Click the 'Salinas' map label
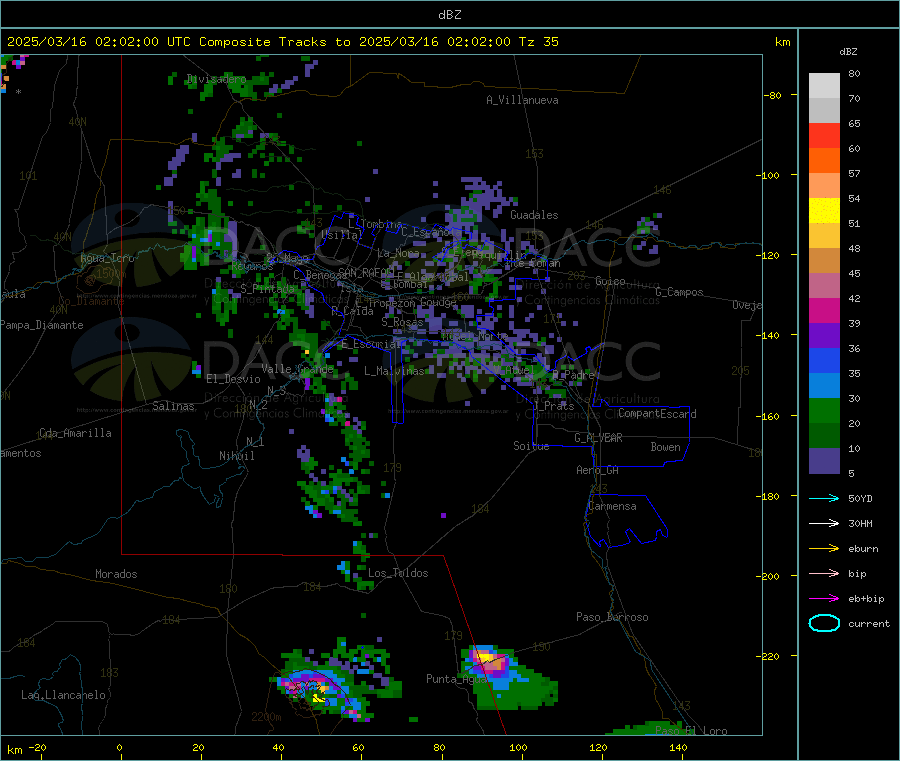Screen dimensions: 900x761 click(x=173, y=406)
